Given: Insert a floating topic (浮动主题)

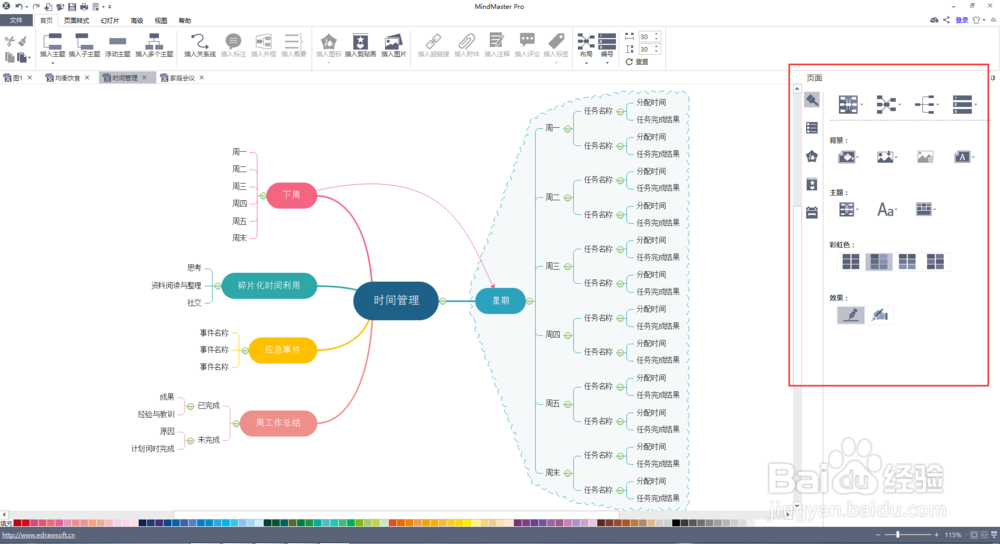Looking at the screenshot, I should 117,41.
